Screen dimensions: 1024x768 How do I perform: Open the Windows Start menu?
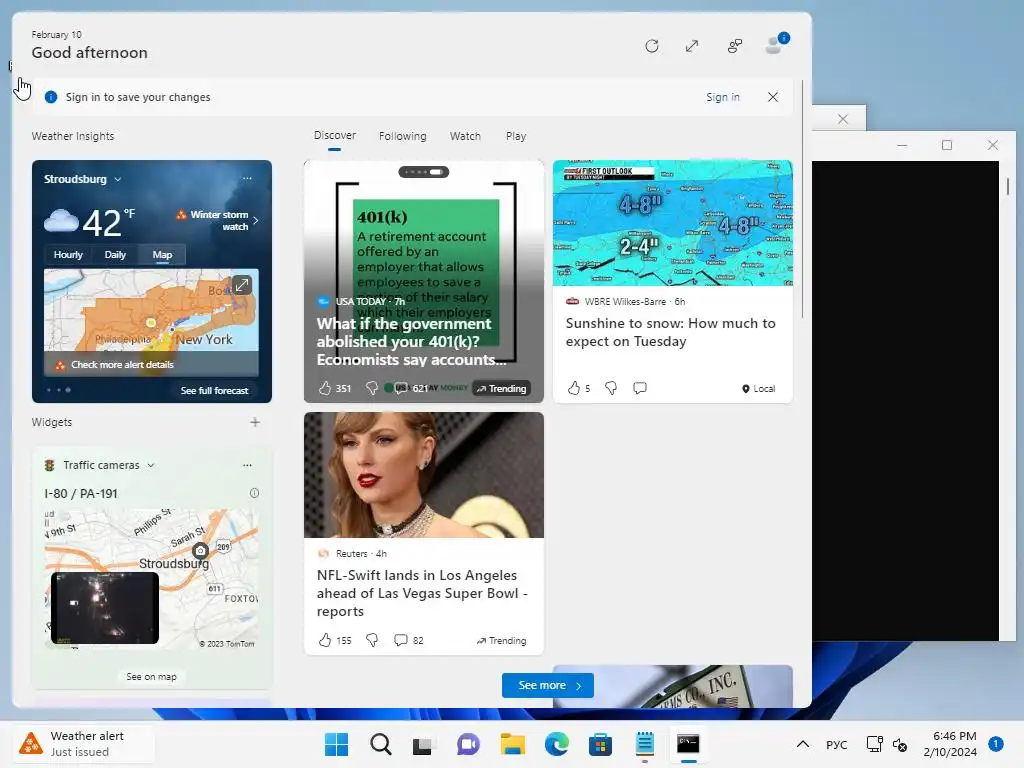336,744
